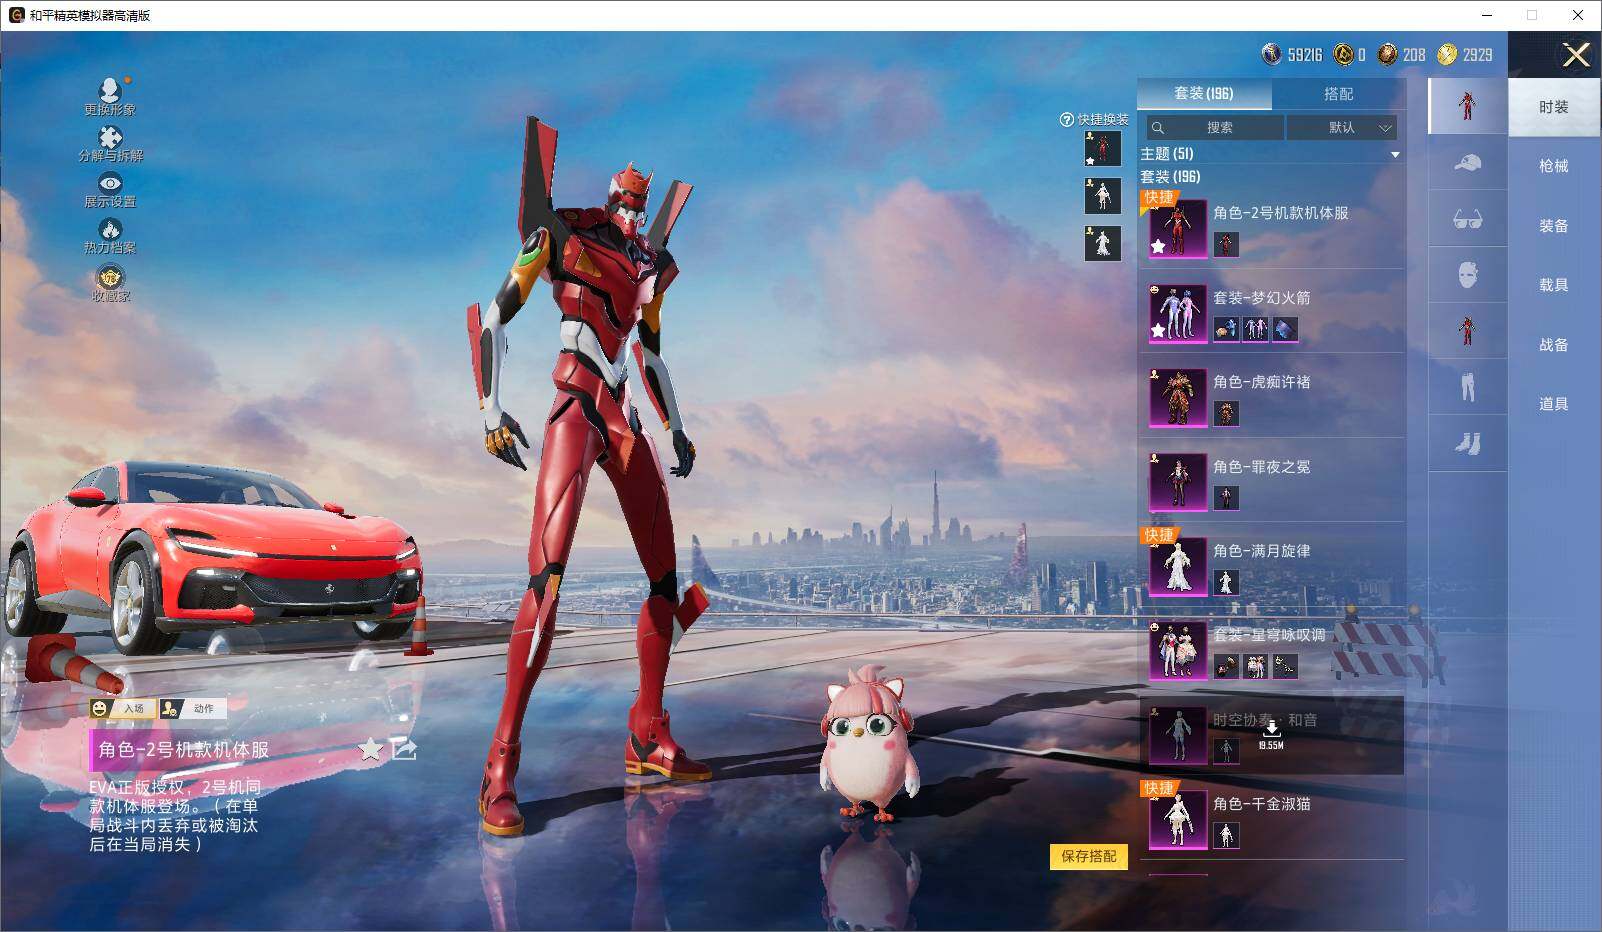Screen dimensions: 1602x932
Task: Switch to 套装(196) tab
Action: pyautogui.click(x=1204, y=93)
